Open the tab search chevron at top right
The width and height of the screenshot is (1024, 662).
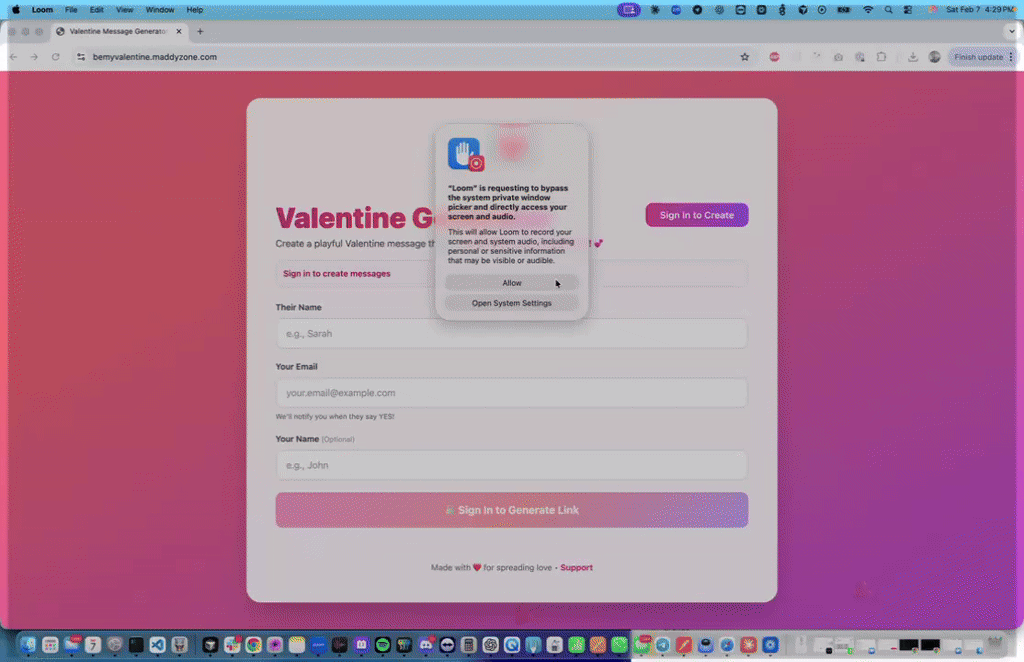tap(1011, 31)
